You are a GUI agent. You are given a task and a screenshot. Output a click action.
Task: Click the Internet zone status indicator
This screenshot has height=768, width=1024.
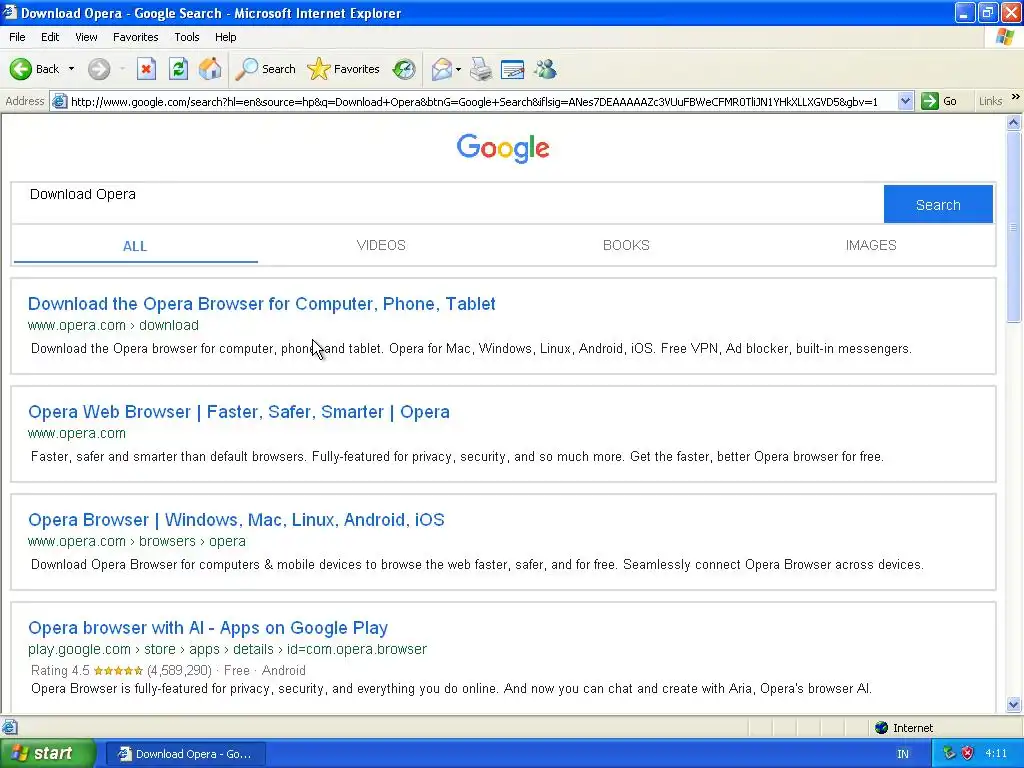pos(904,728)
